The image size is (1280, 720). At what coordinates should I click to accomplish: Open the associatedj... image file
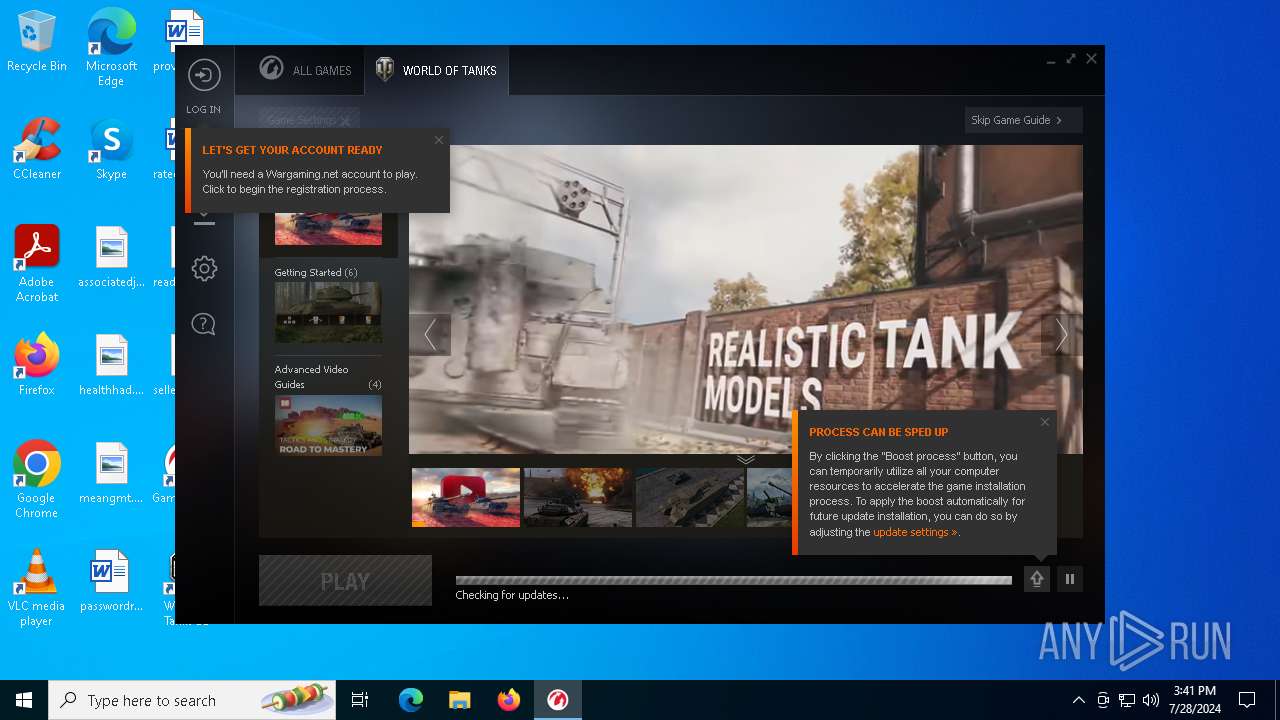(111, 257)
